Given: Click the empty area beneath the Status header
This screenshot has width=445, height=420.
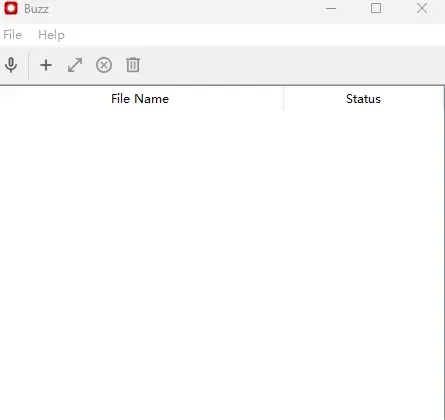Looking at the screenshot, I should [x=363, y=263].
